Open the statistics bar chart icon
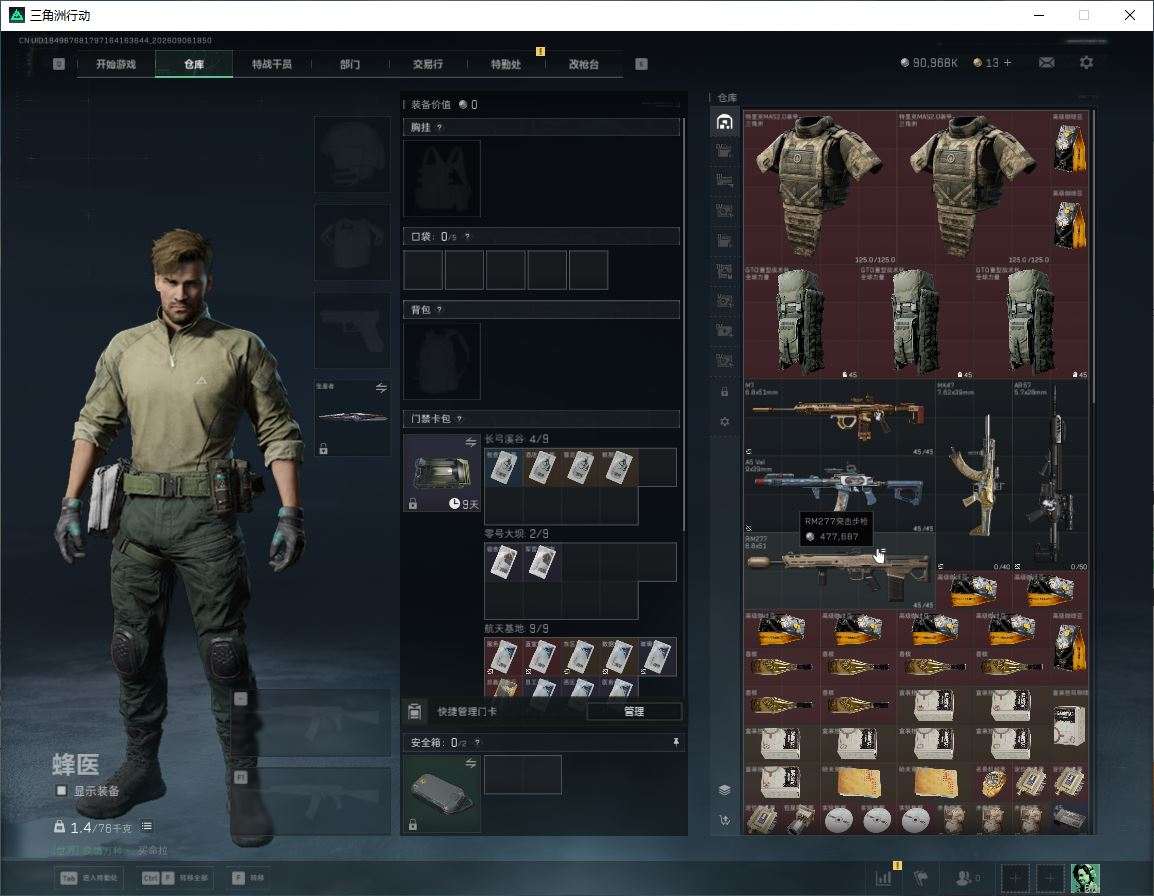Image resolution: width=1154 pixels, height=896 pixels. (883, 878)
